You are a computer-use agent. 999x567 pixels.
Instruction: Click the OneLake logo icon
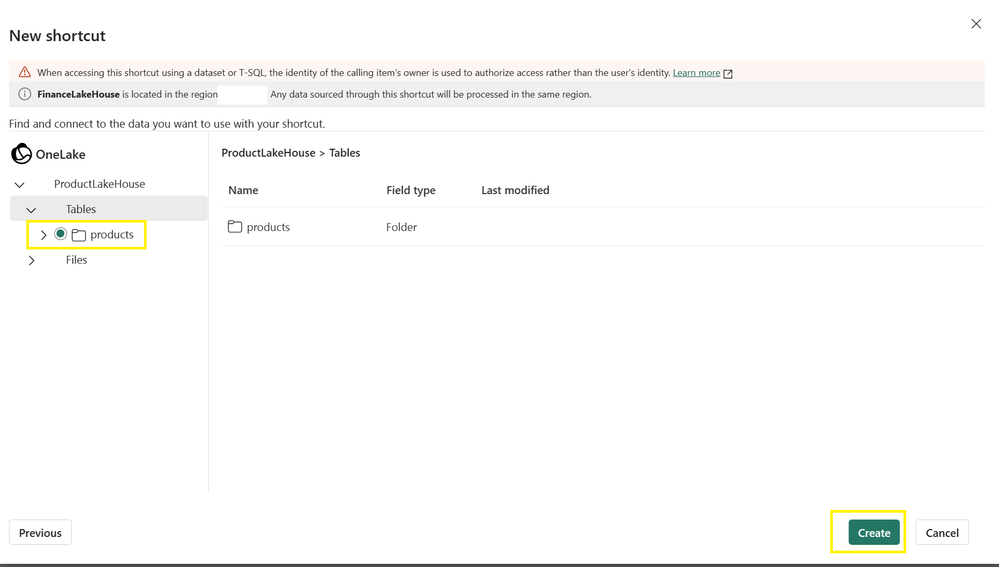click(x=22, y=154)
